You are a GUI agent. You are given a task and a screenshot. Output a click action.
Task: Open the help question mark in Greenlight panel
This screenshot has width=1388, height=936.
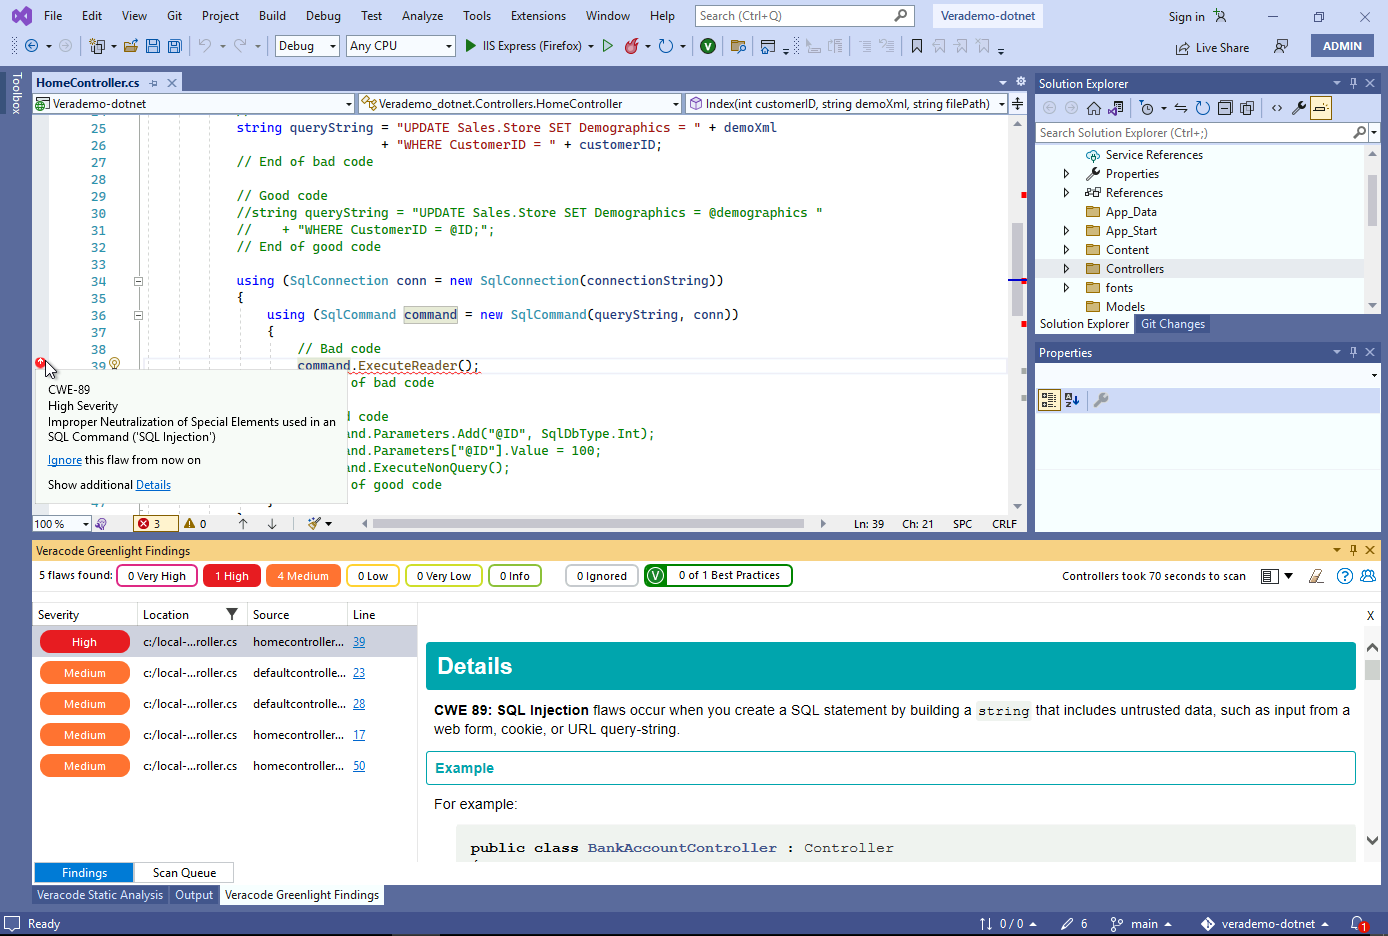[x=1345, y=576]
